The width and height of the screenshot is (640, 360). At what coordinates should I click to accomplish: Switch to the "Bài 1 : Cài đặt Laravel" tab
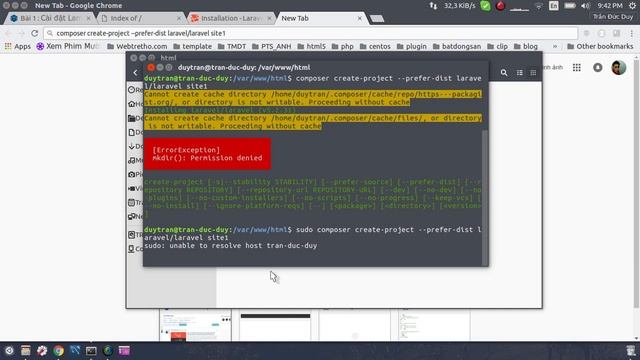click(50, 18)
